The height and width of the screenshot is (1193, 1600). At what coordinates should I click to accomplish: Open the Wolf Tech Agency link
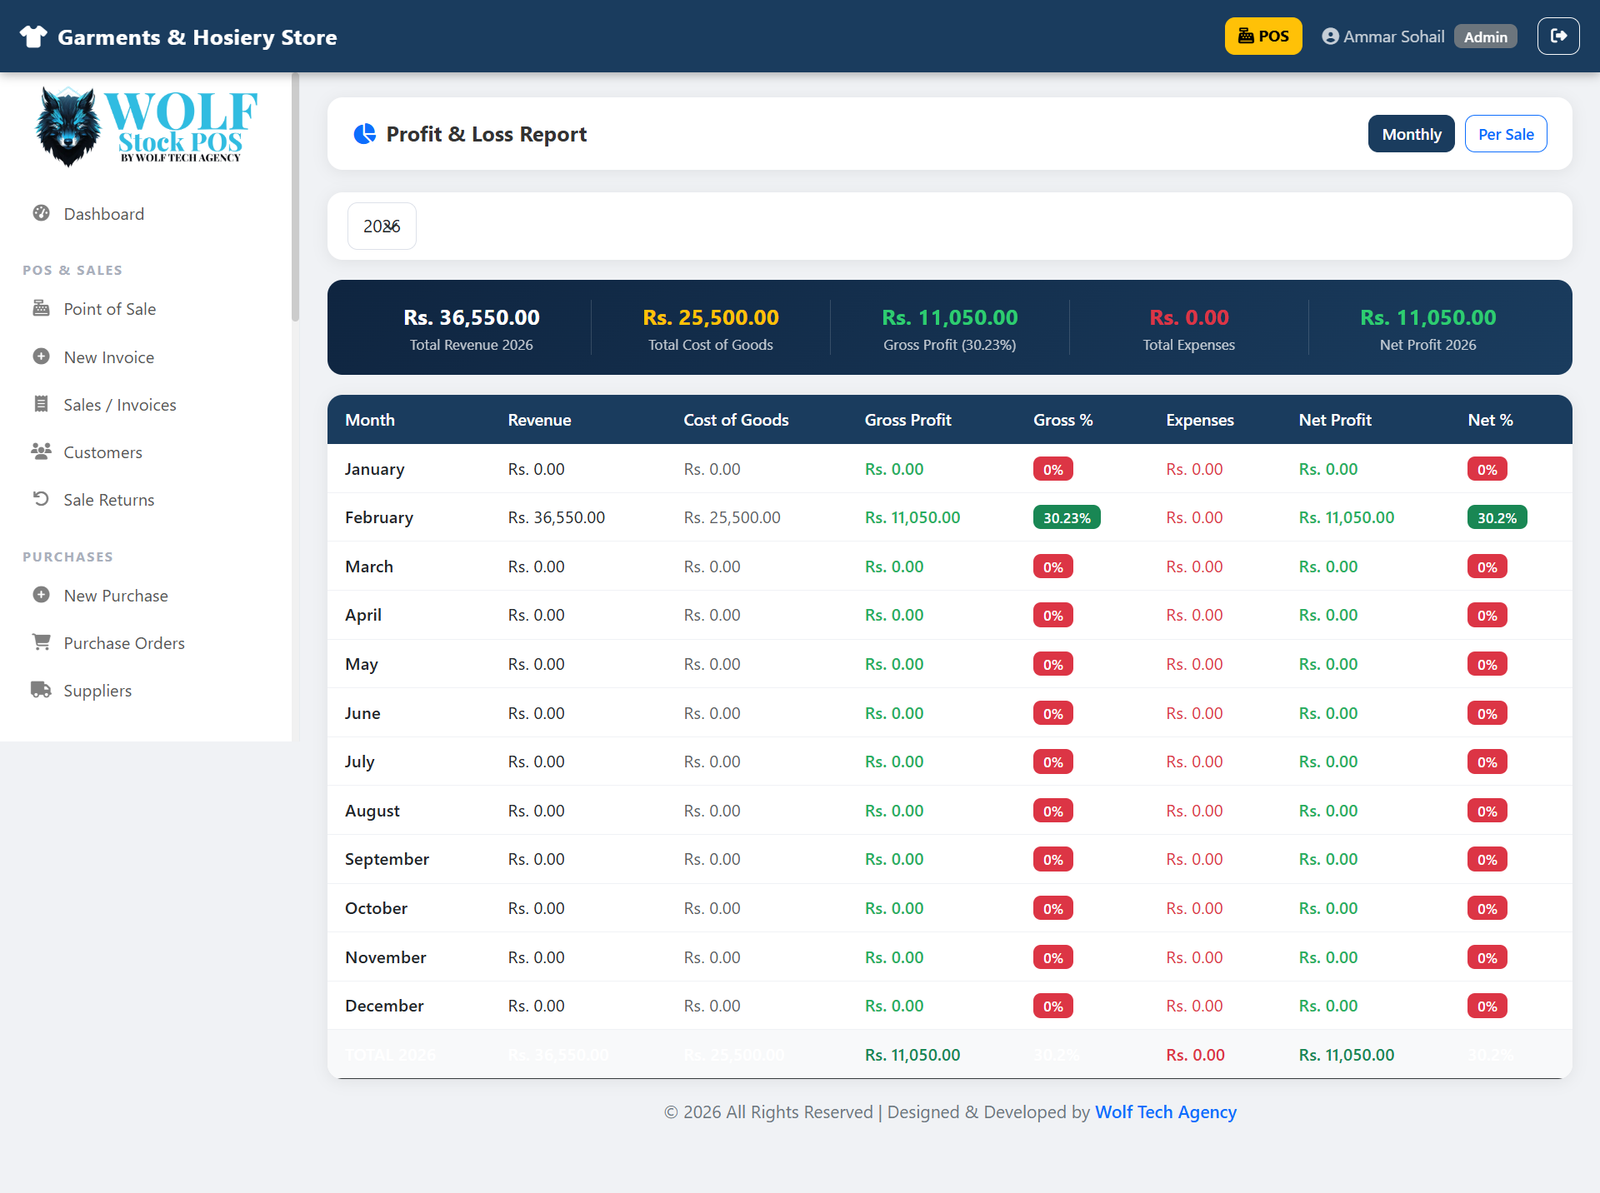point(1165,1112)
